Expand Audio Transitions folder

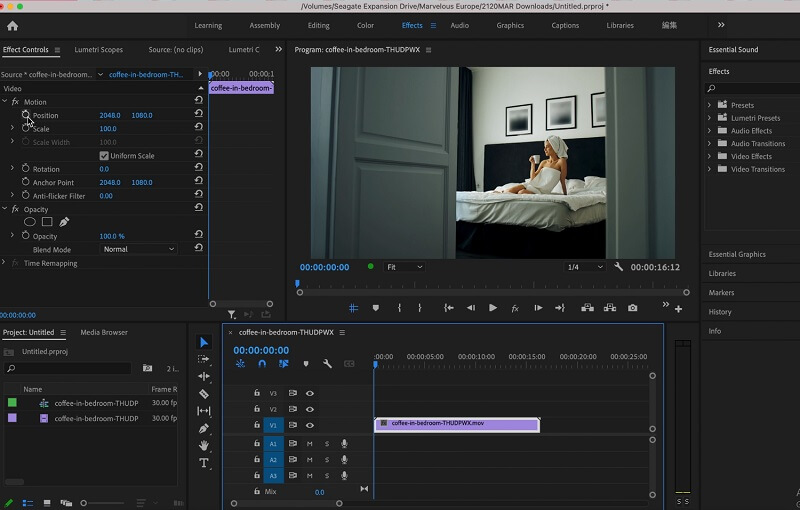(x=710, y=143)
